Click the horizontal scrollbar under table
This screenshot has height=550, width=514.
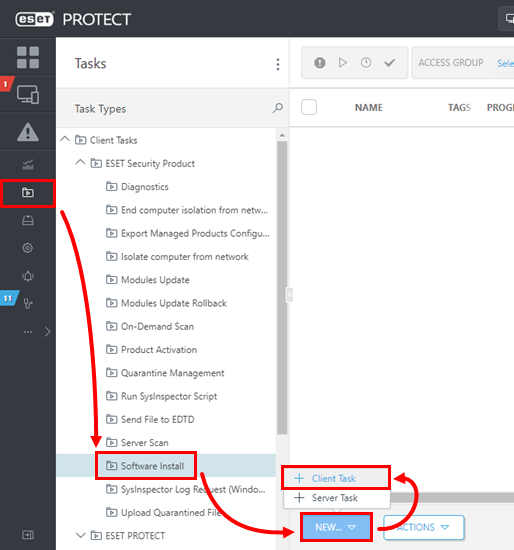452,497
